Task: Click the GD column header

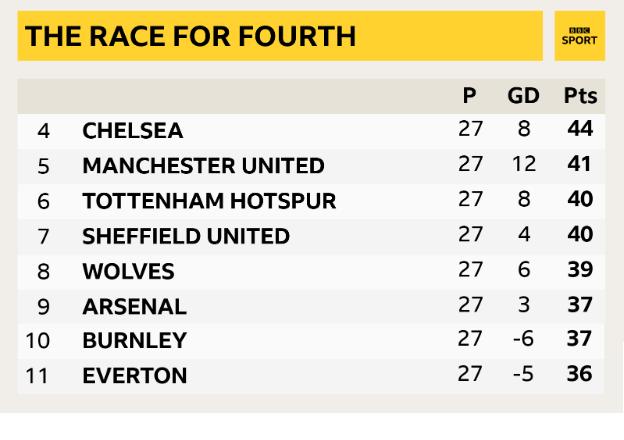Action: click(x=523, y=97)
